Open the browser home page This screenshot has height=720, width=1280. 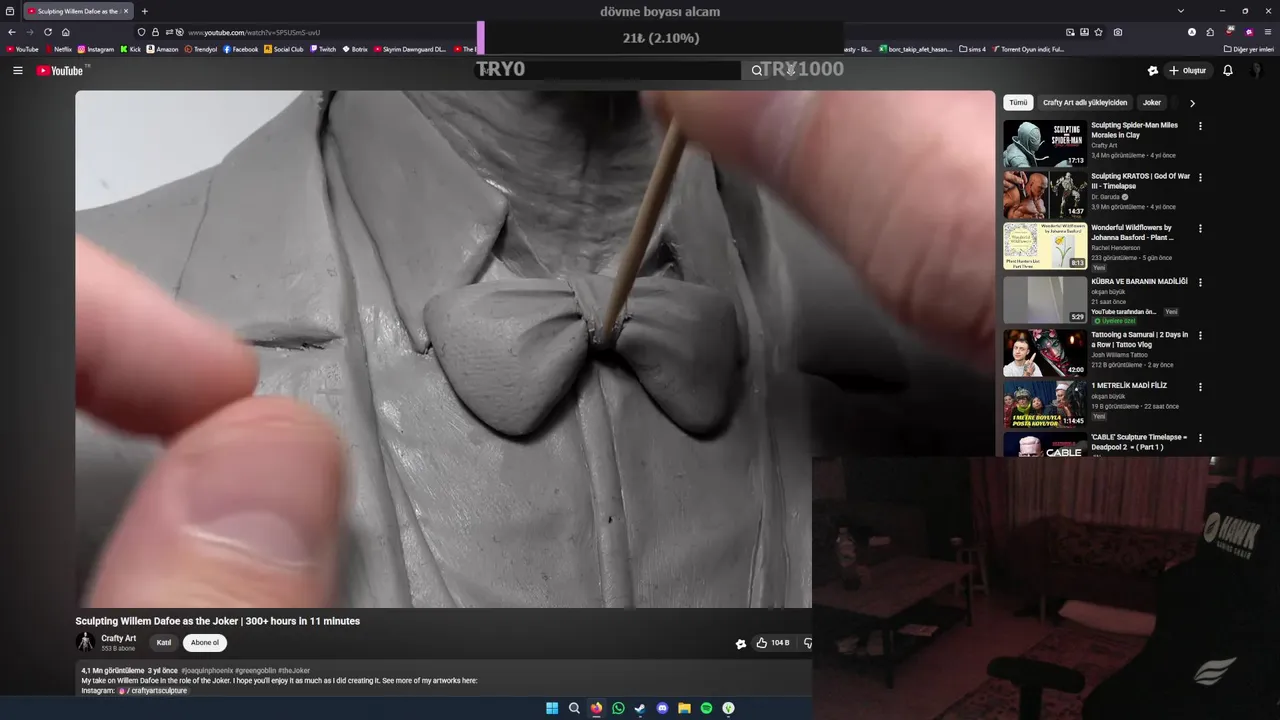(x=66, y=32)
